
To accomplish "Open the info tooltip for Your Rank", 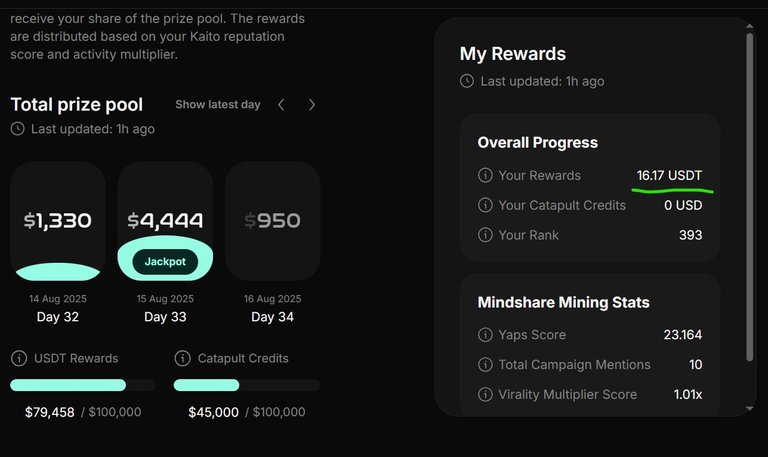I will pos(485,235).
